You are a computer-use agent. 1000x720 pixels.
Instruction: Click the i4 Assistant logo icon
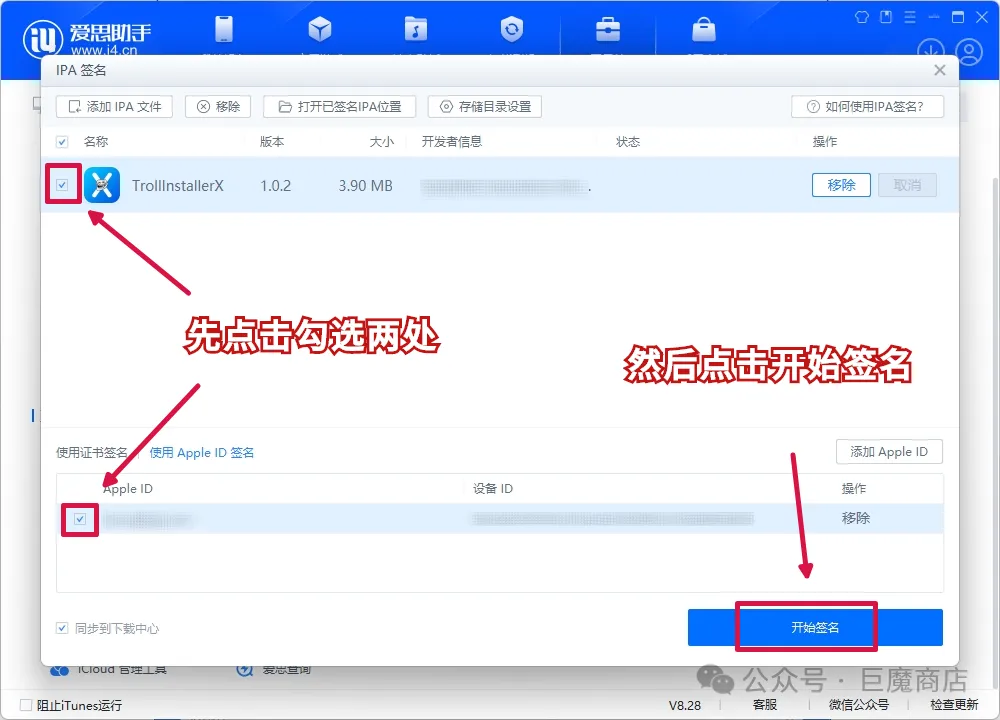click(42, 38)
